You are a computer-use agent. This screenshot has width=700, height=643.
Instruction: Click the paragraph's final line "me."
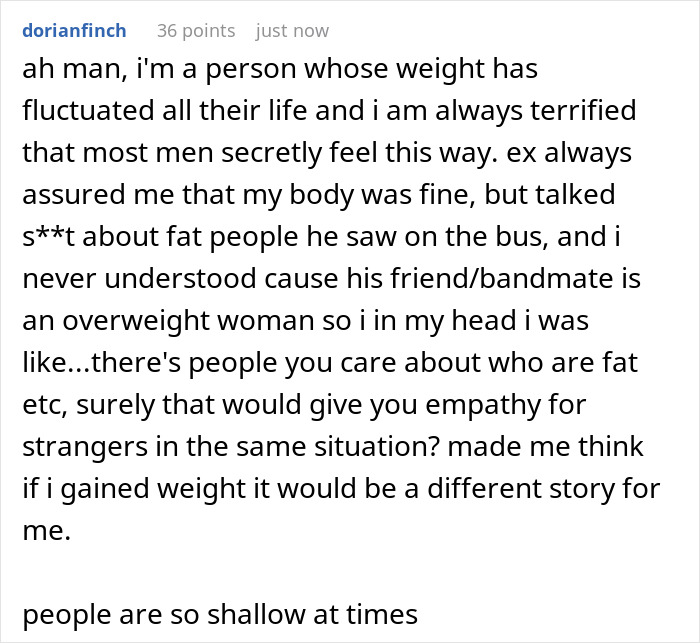(x=45, y=532)
